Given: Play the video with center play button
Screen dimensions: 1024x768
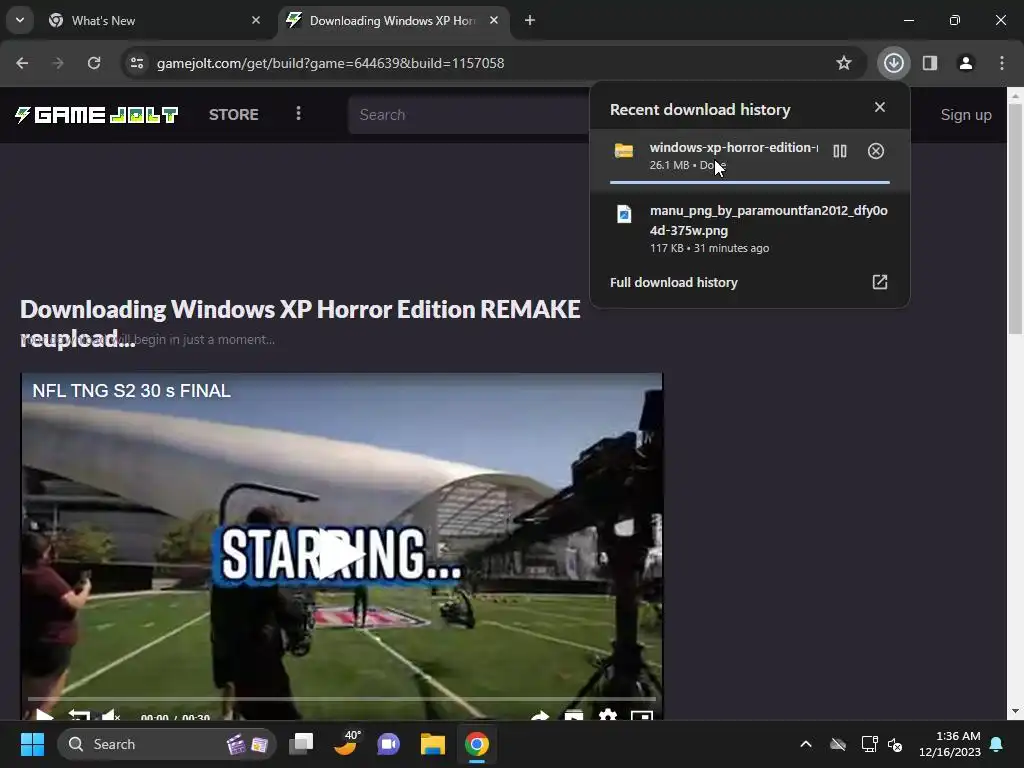Looking at the screenshot, I should point(342,555).
